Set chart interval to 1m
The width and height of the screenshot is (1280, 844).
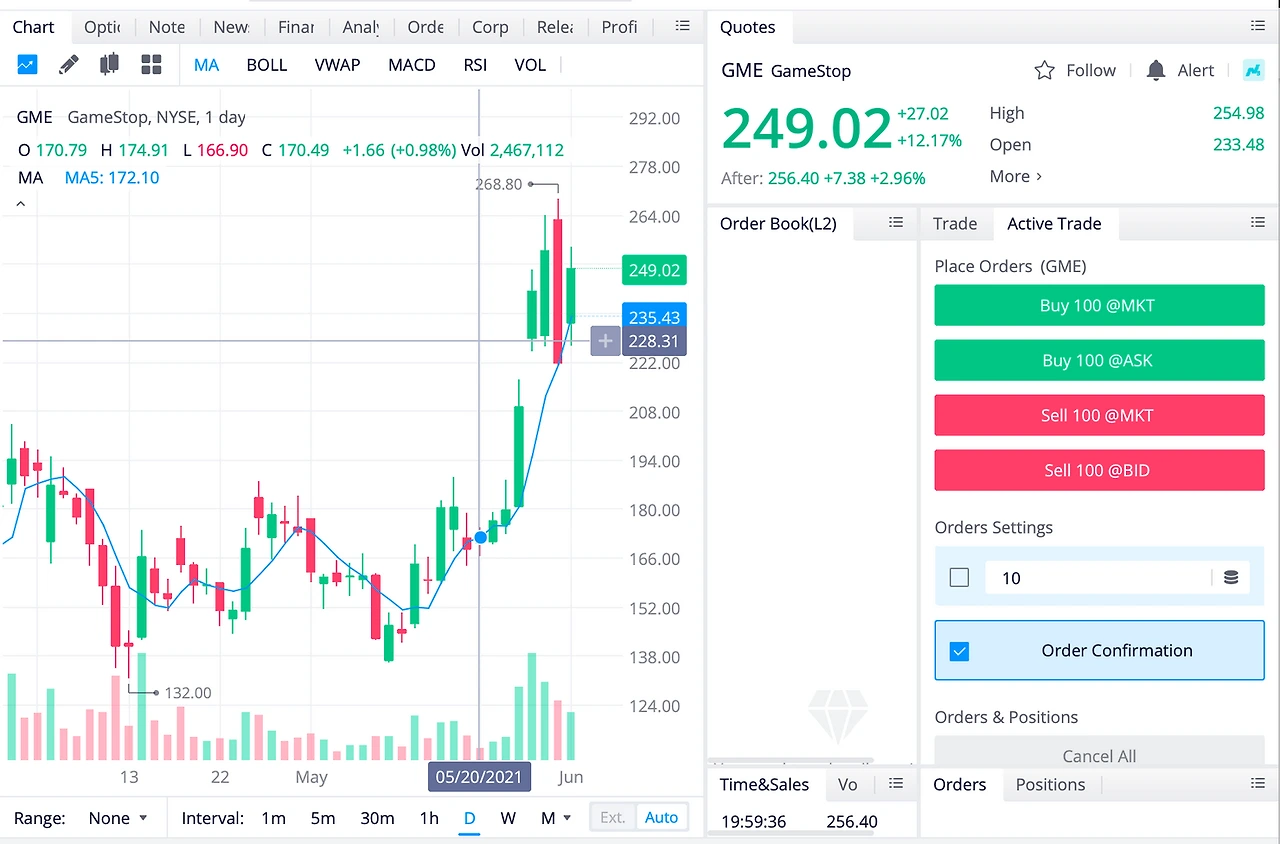(273, 818)
